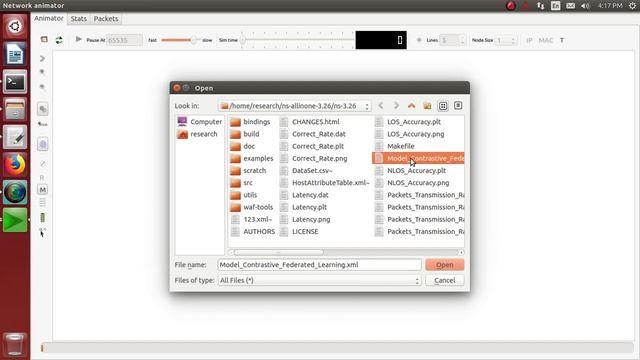Viewport: 640px width, 360px height.
Task: Click the volume icon in top panel
Action: click(x=585, y=6)
